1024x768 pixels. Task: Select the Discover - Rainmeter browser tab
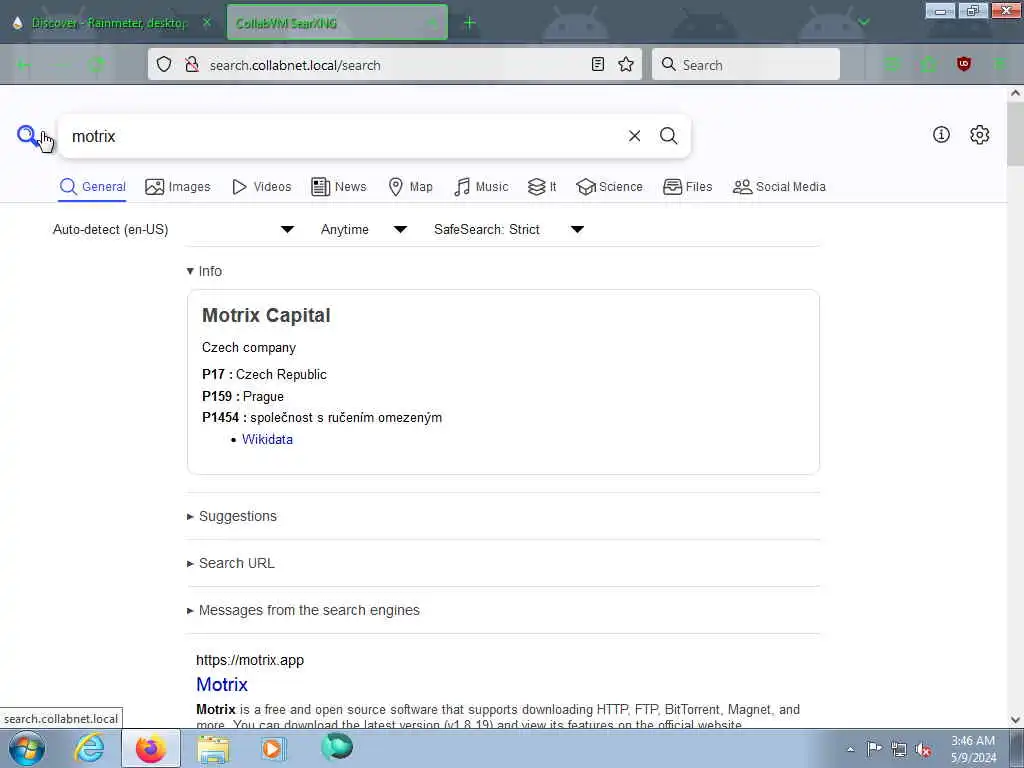pyautogui.click(x=110, y=23)
